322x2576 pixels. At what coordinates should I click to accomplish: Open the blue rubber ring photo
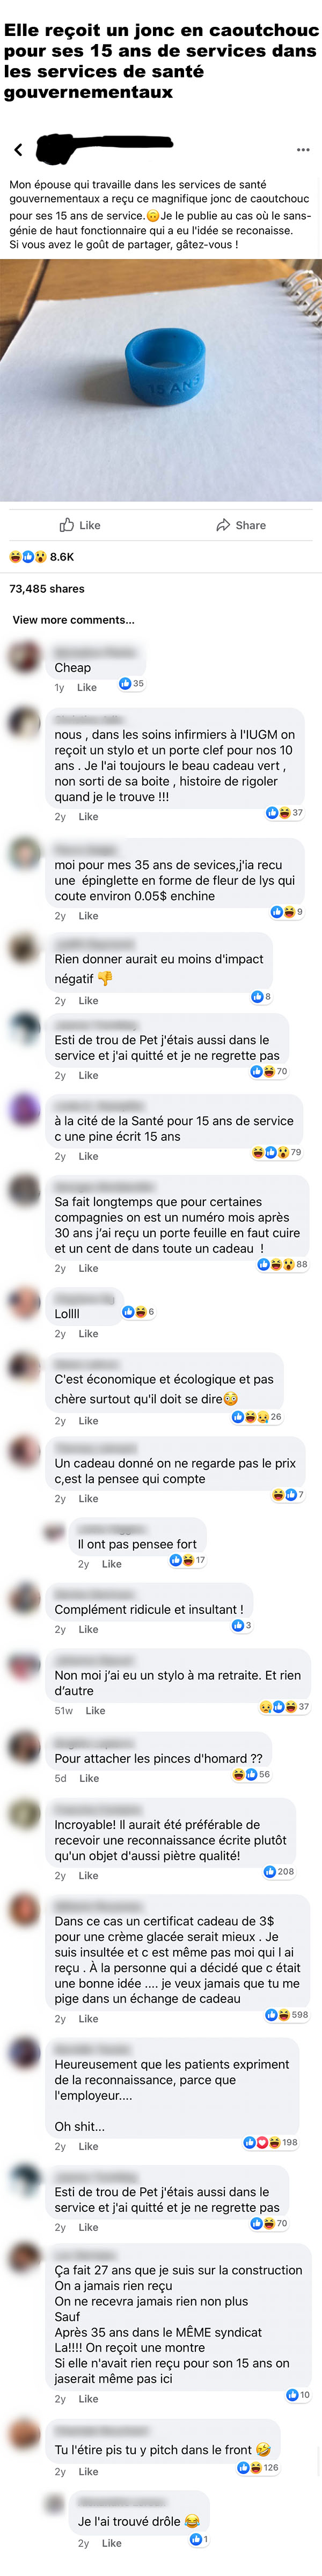click(x=161, y=380)
